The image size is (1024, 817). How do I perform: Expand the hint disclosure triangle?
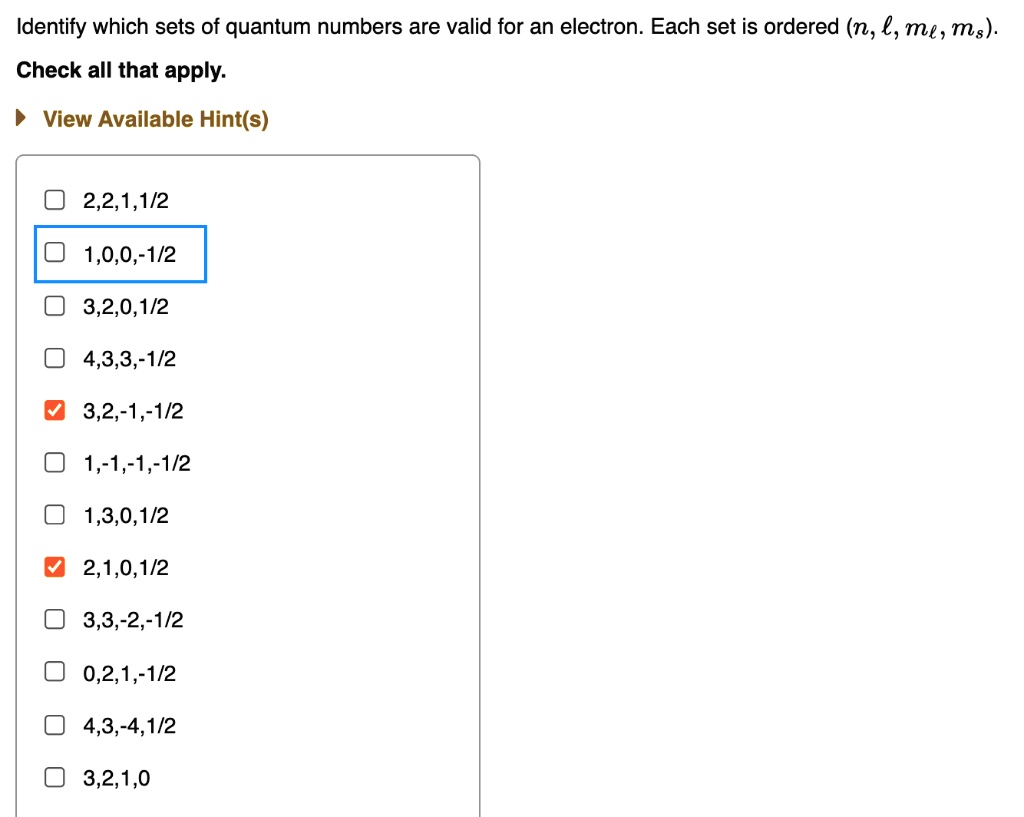[22, 119]
